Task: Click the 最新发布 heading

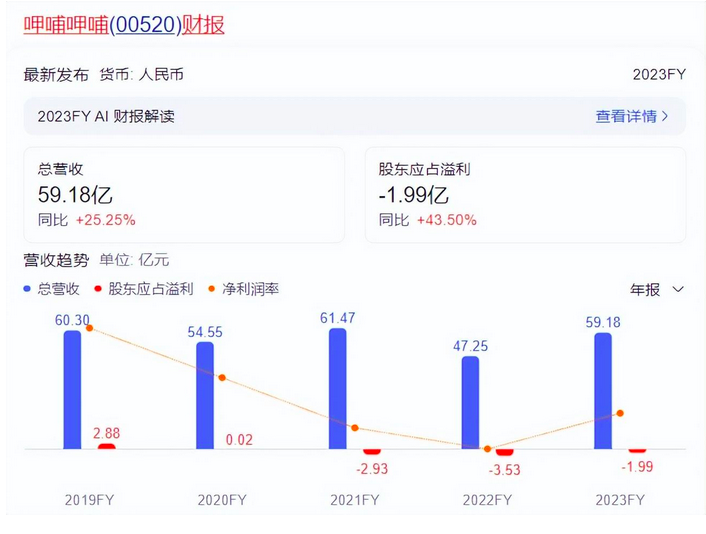Action: tap(56, 74)
